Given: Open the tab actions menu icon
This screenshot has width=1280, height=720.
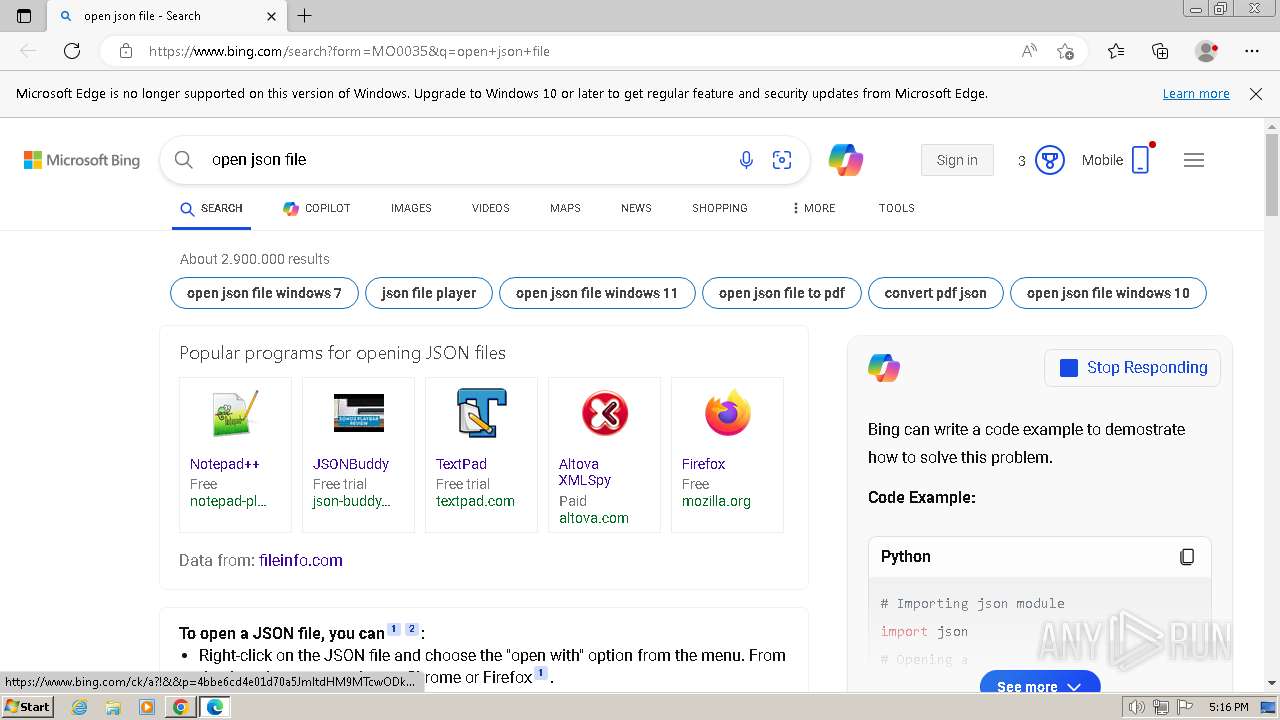Looking at the screenshot, I should (x=24, y=16).
